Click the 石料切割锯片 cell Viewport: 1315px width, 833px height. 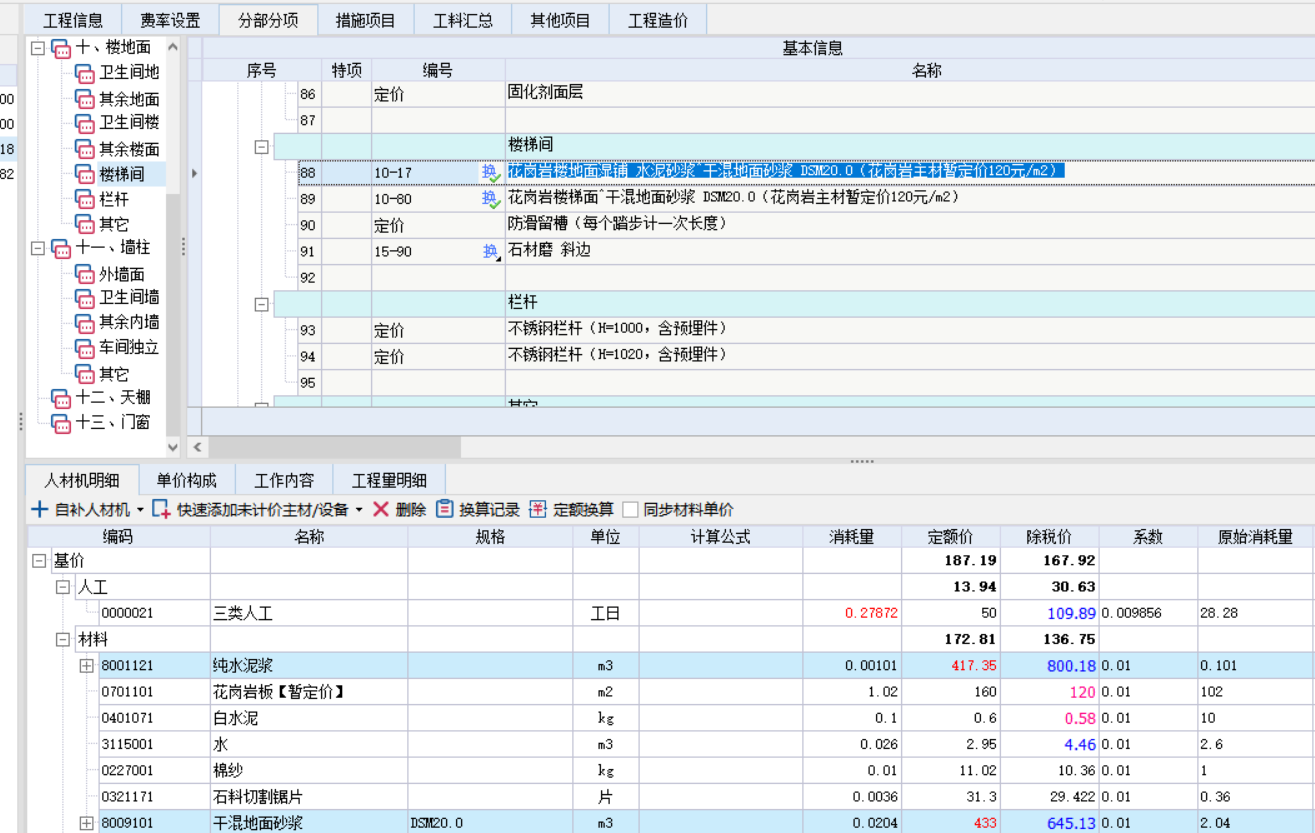(x=309, y=797)
